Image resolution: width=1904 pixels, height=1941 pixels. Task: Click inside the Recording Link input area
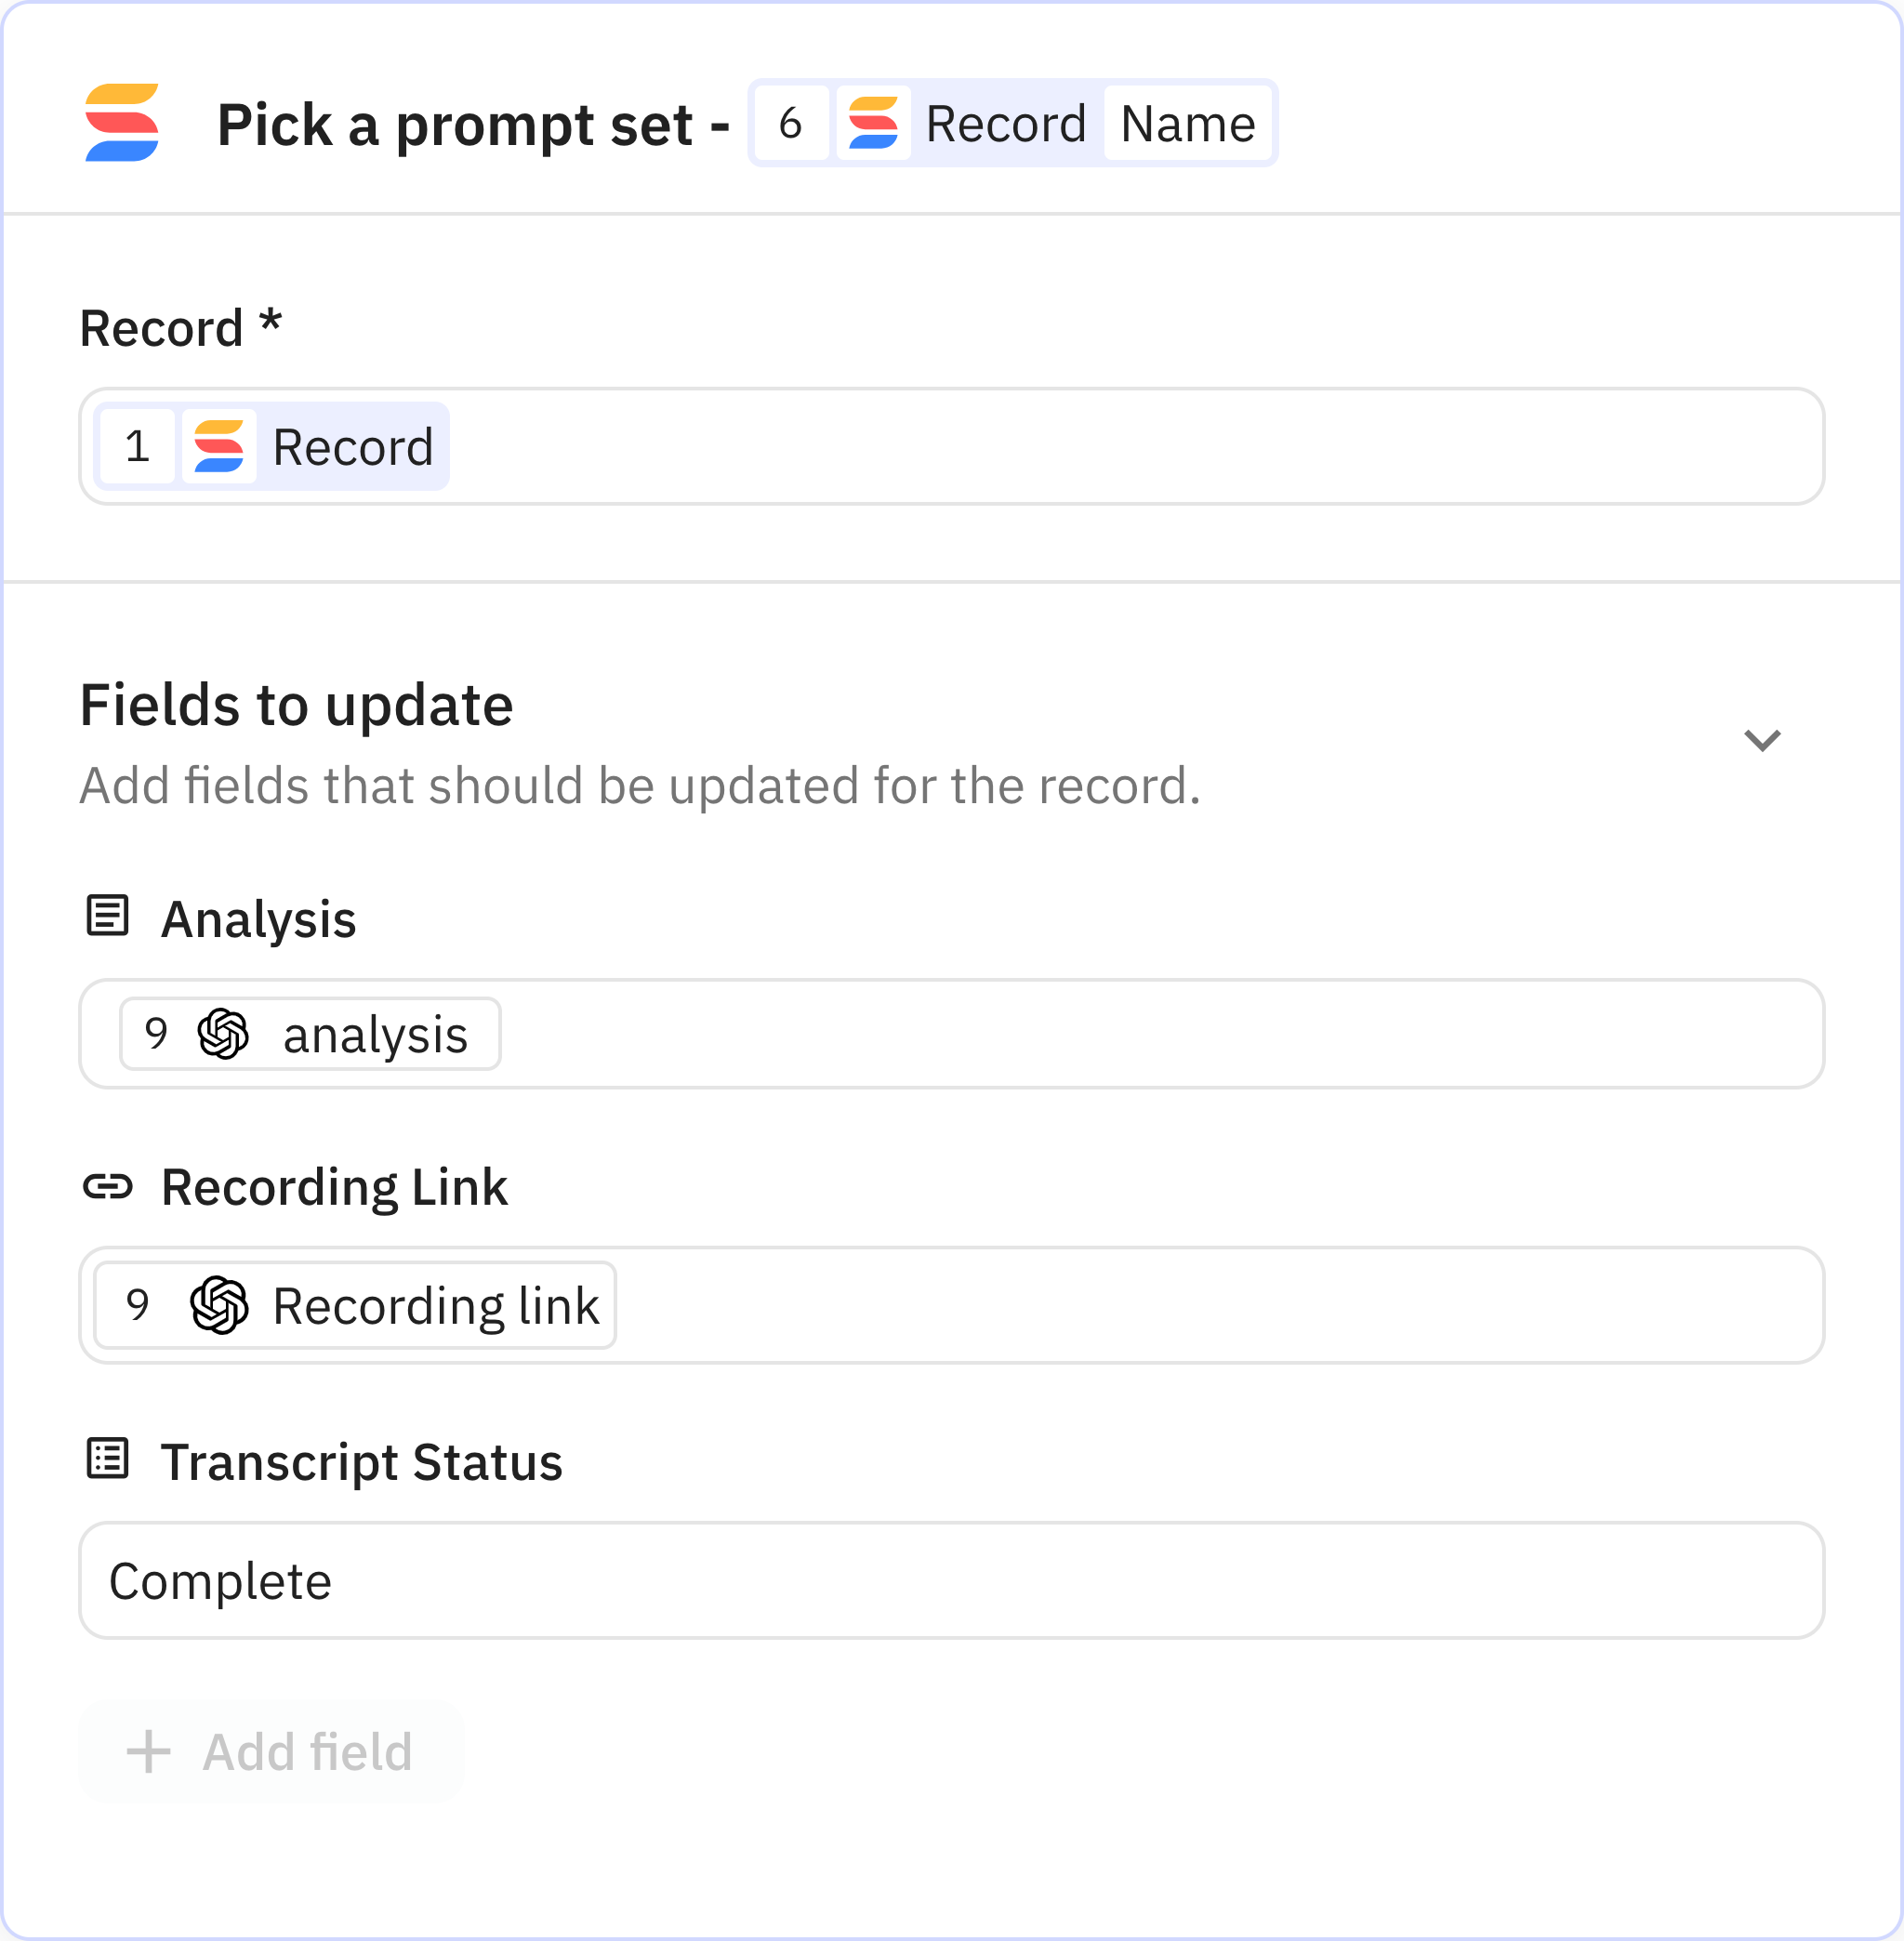click(x=1150, y=1305)
